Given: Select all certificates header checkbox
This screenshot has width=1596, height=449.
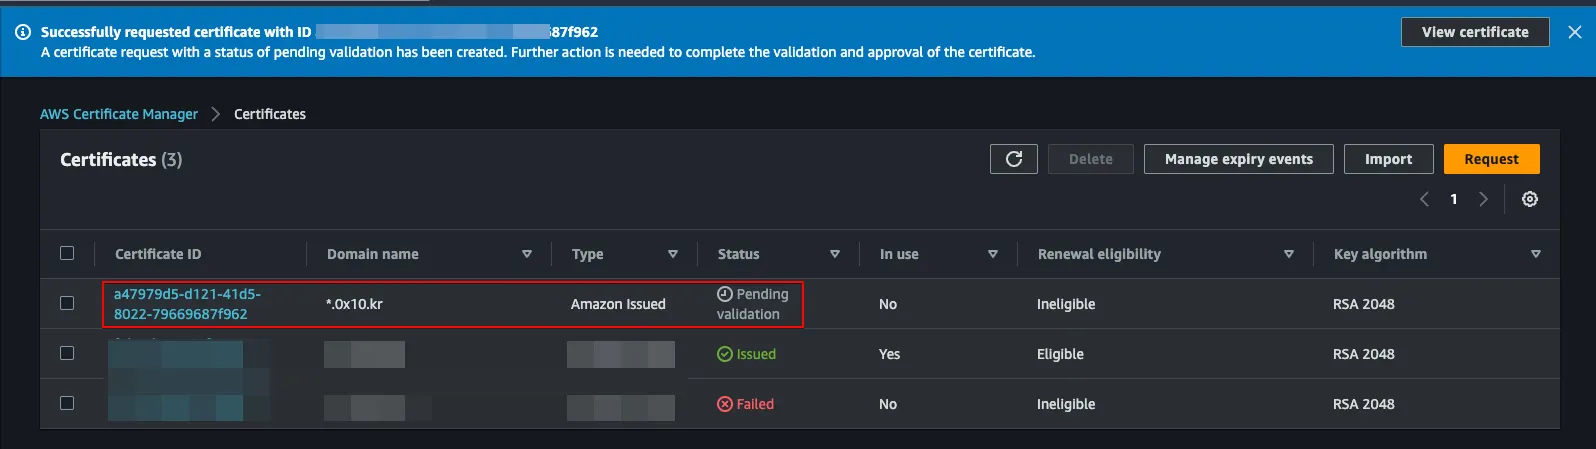Looking at the screenshot, I should pos(67,253).
